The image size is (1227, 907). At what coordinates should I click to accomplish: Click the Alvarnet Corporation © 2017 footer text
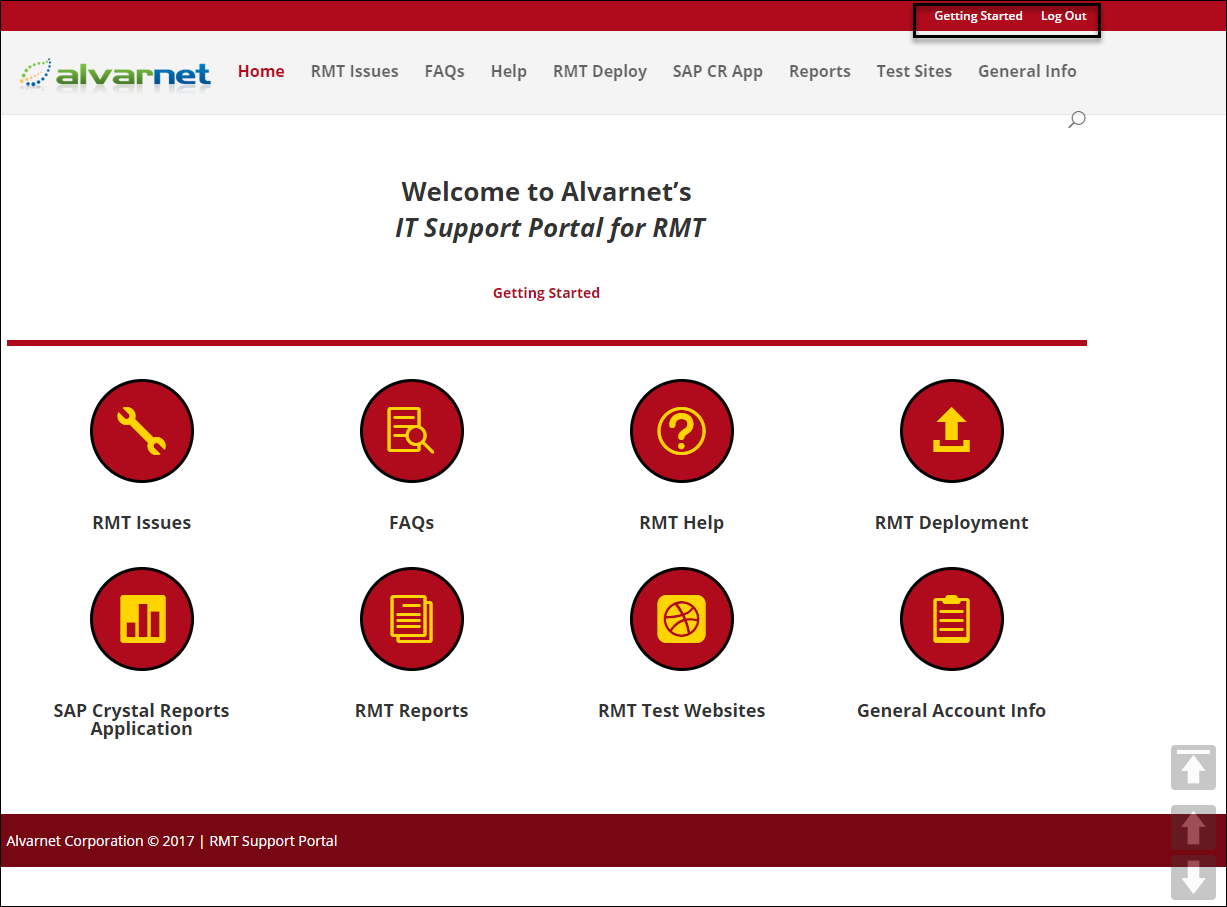pos(100,841)
